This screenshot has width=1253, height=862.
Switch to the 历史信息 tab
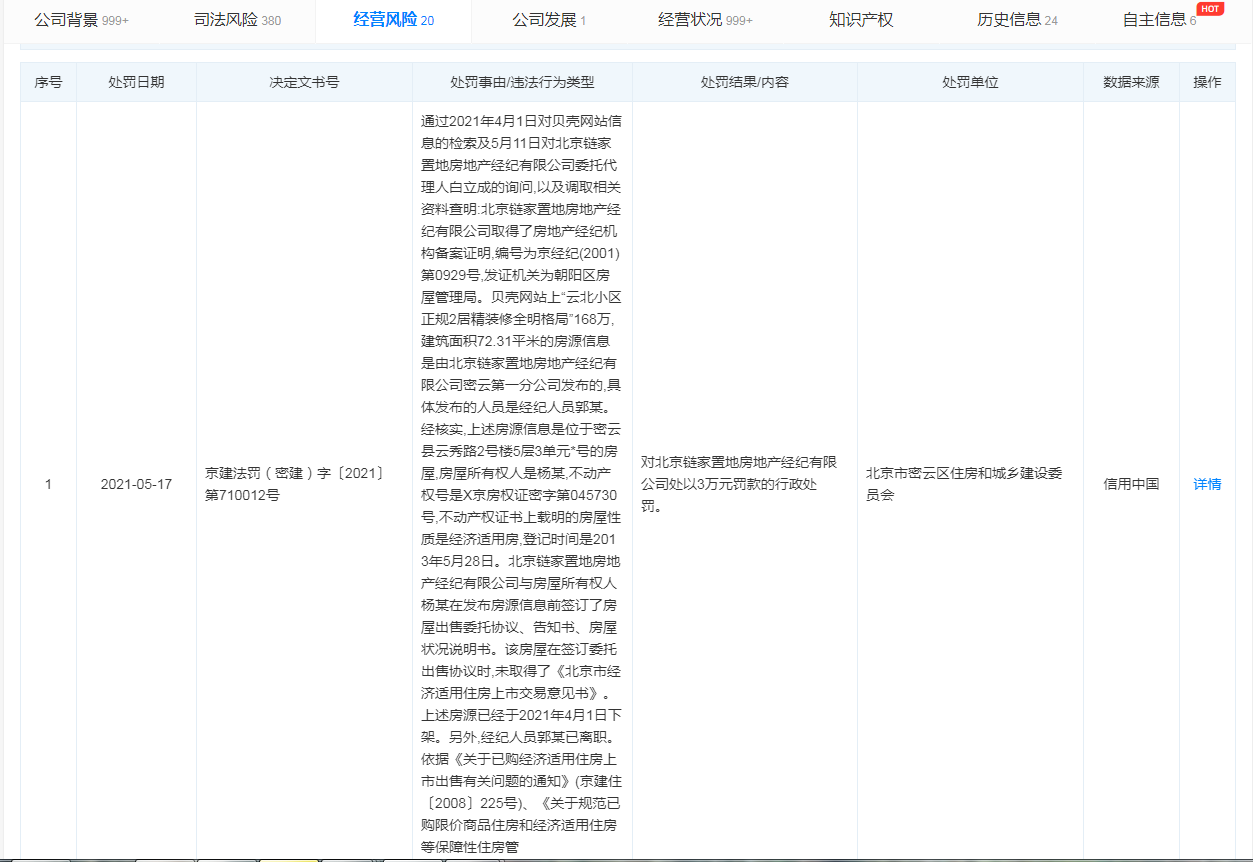coord(1017,20)
